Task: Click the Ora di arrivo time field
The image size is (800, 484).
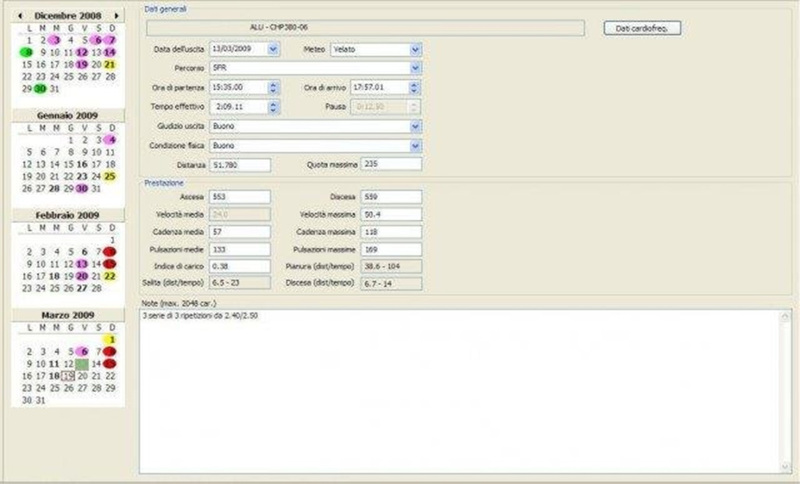Action: coord(380,88)
